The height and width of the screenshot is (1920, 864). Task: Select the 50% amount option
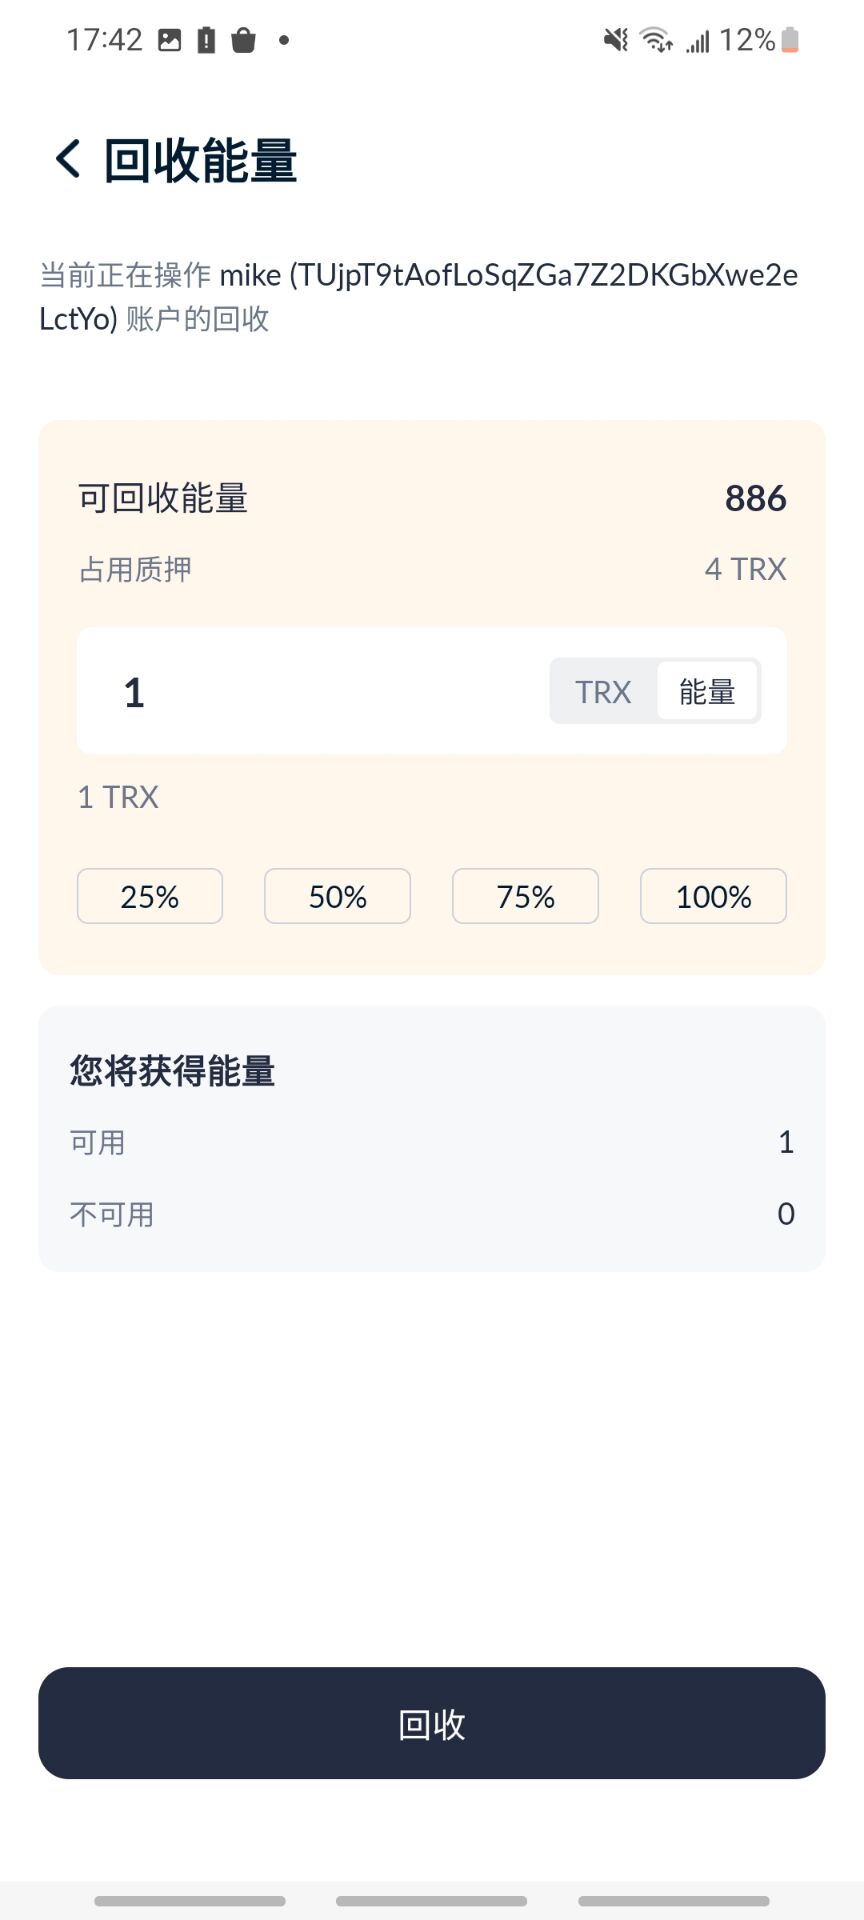pyautogui.click(x=337, y=896)
